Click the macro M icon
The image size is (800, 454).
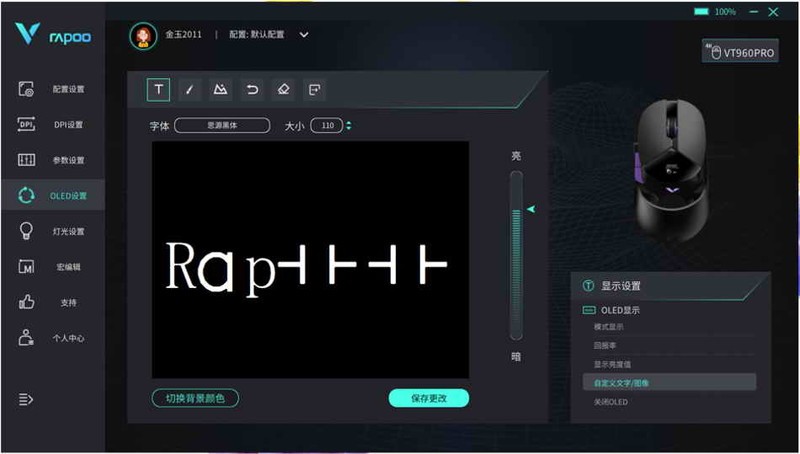click(x=26, y=267)
